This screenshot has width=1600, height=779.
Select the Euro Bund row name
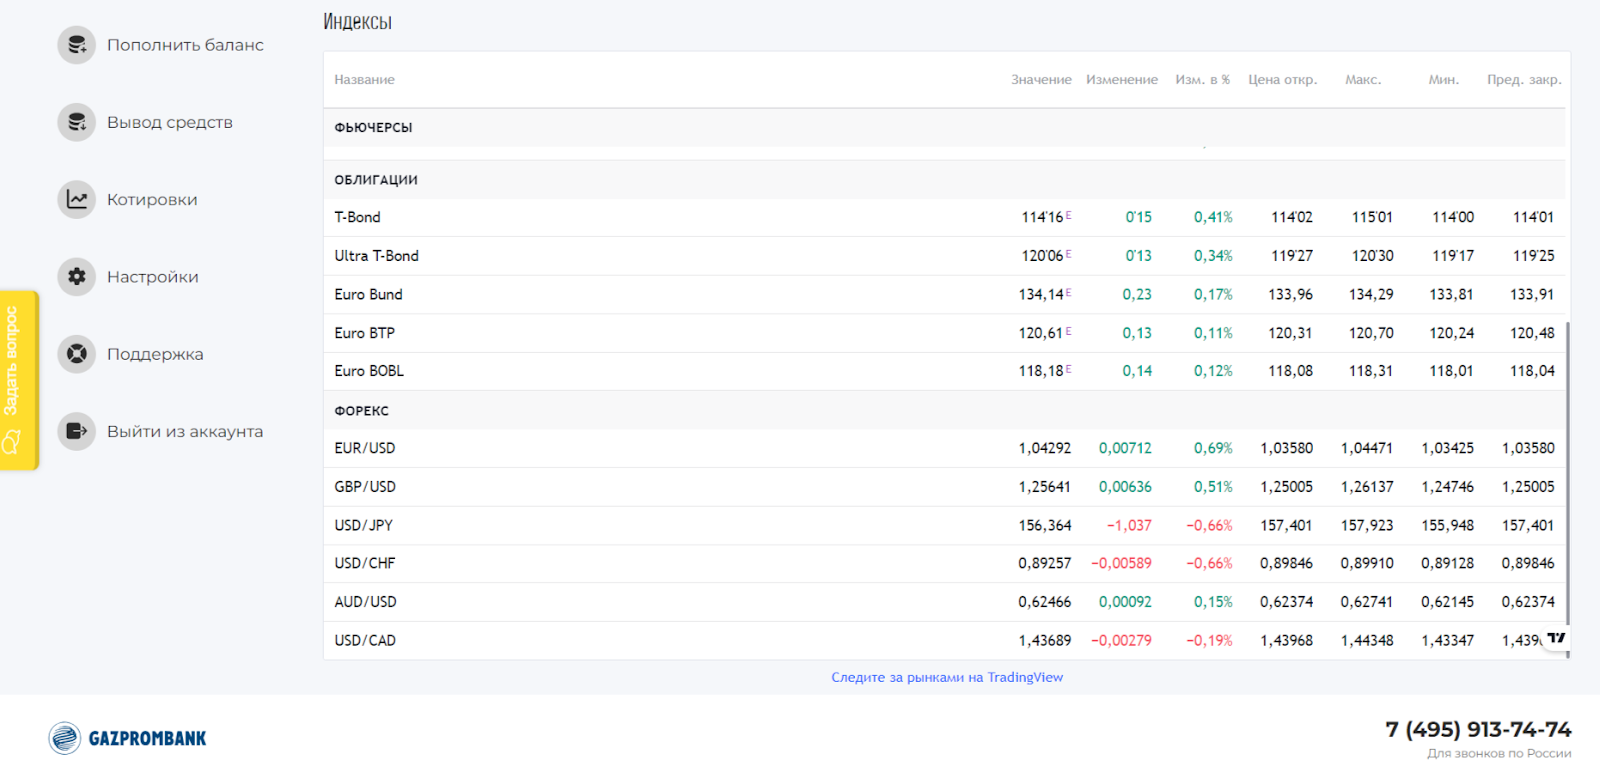point(368,294)
